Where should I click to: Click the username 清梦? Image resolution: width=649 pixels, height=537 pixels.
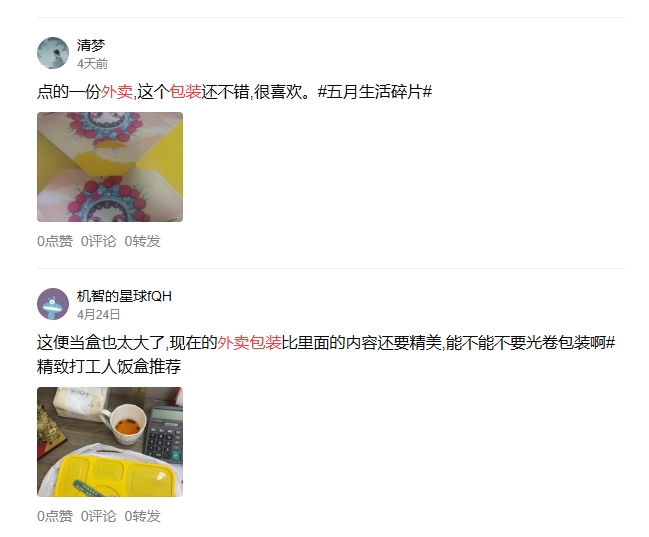tap(91, 45)
